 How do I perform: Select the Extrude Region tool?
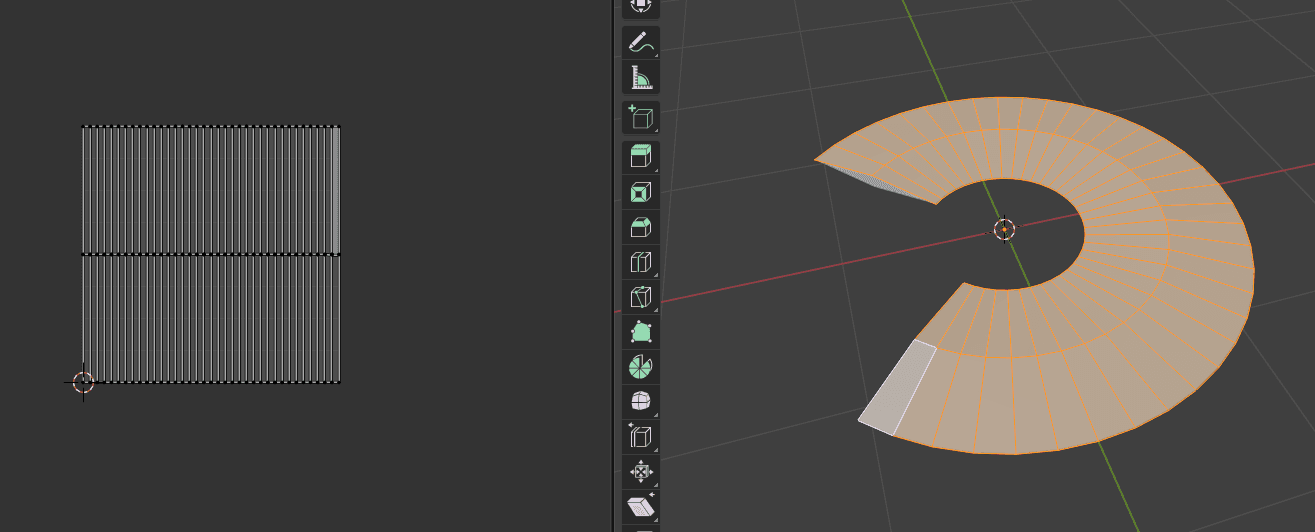[641, 156]
